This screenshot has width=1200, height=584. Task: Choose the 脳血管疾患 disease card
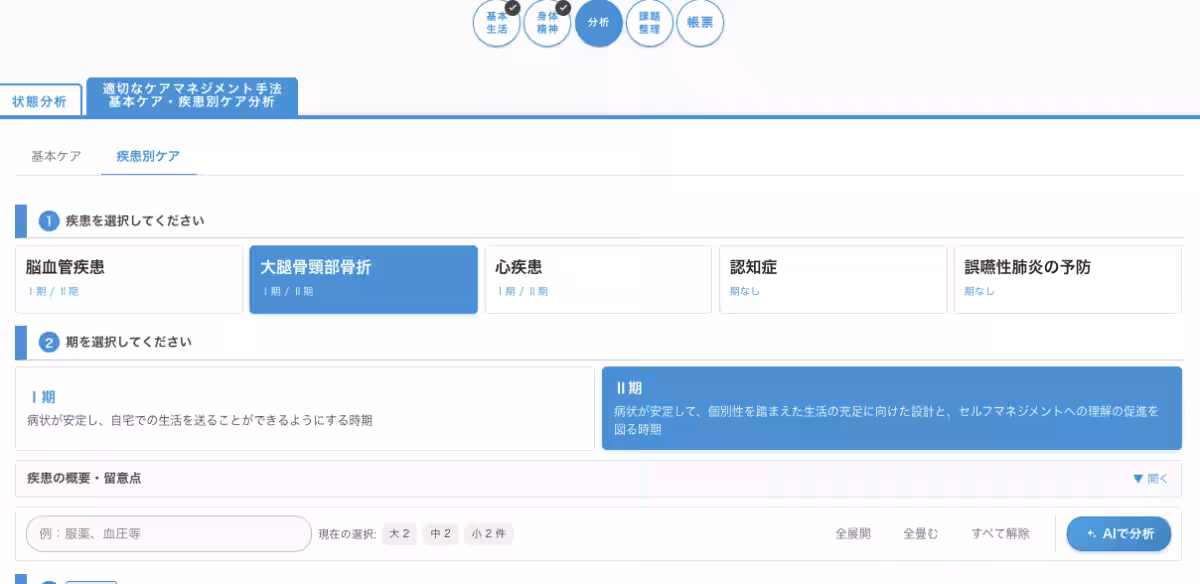(x=129, y=280)
